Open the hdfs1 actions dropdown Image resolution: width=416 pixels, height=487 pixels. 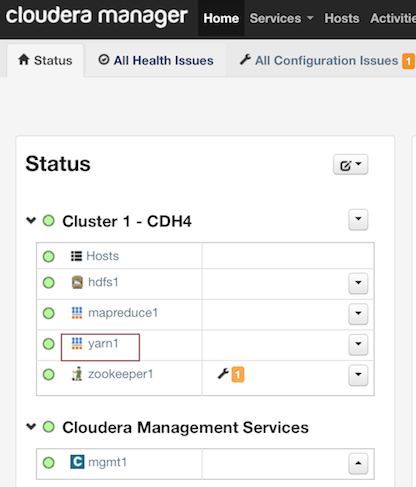point(358,283)
